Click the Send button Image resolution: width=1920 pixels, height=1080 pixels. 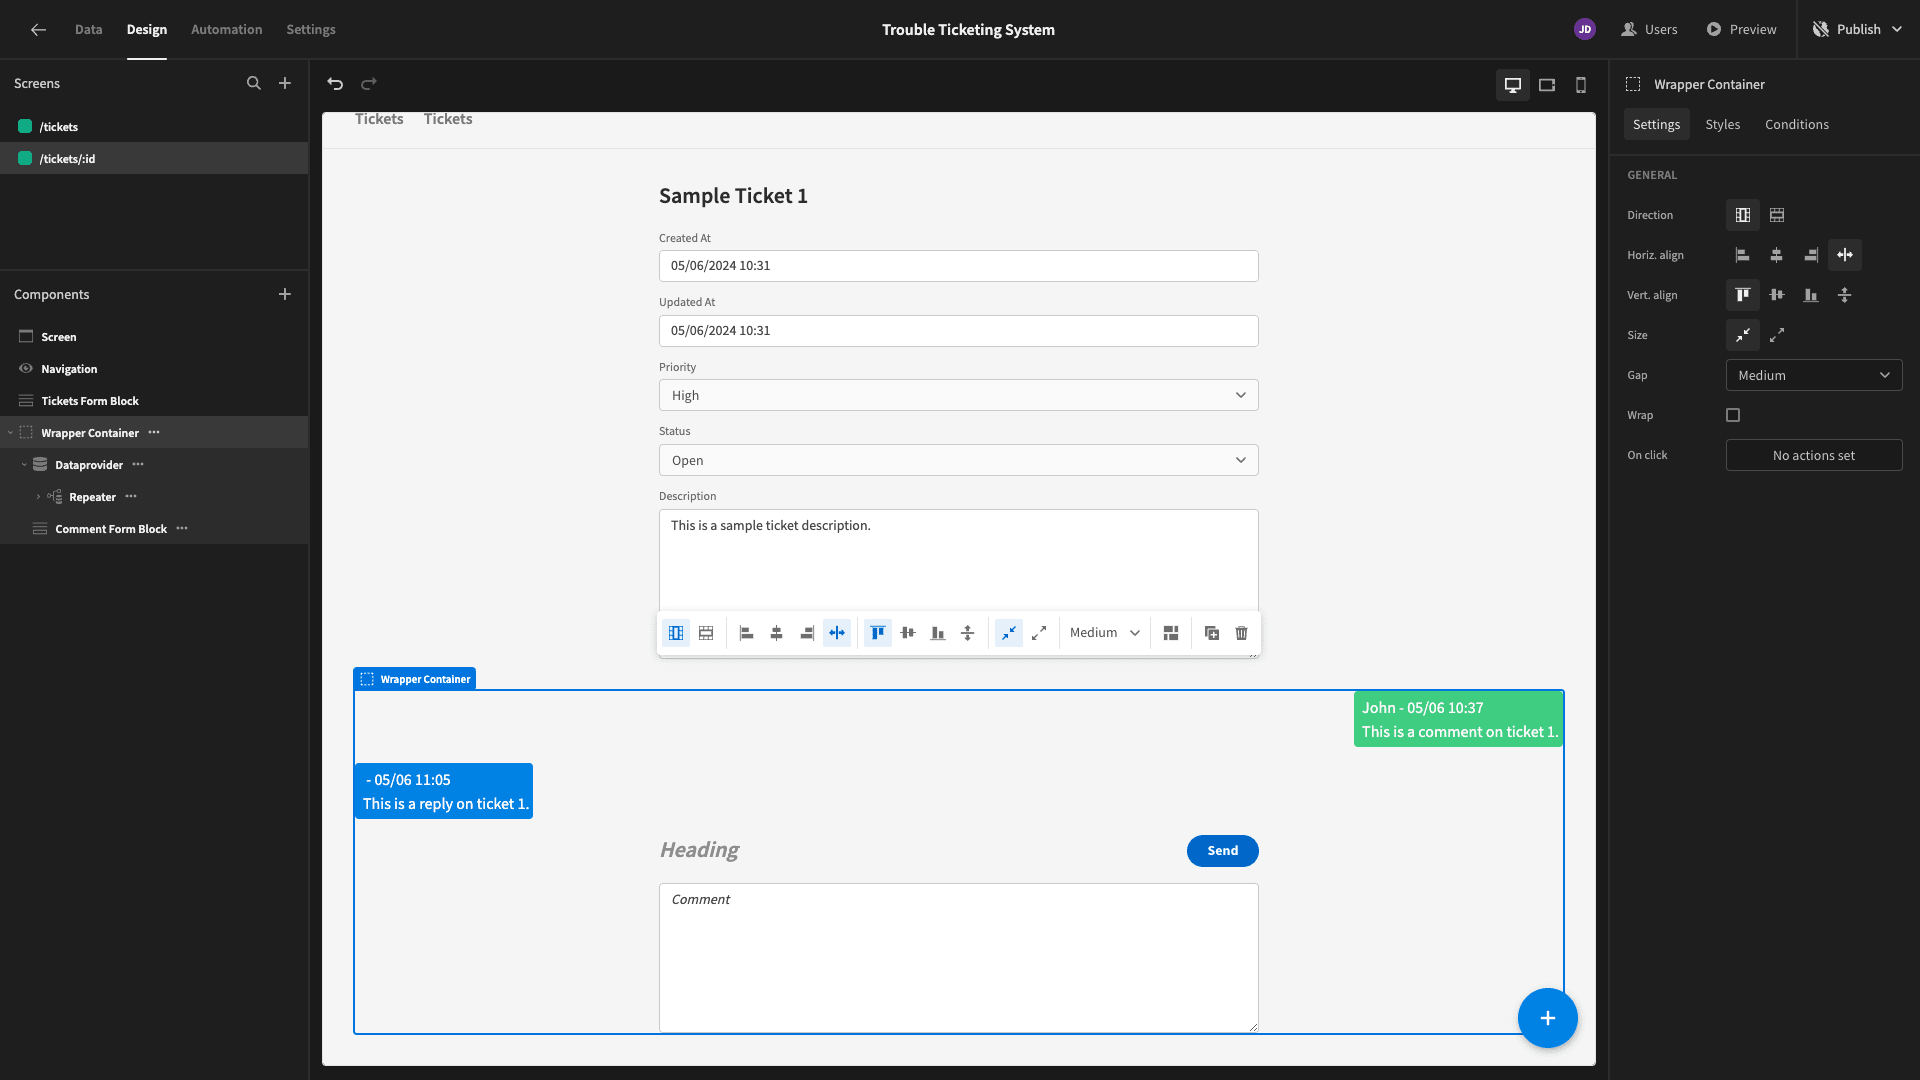click(x=1222, y=851)
